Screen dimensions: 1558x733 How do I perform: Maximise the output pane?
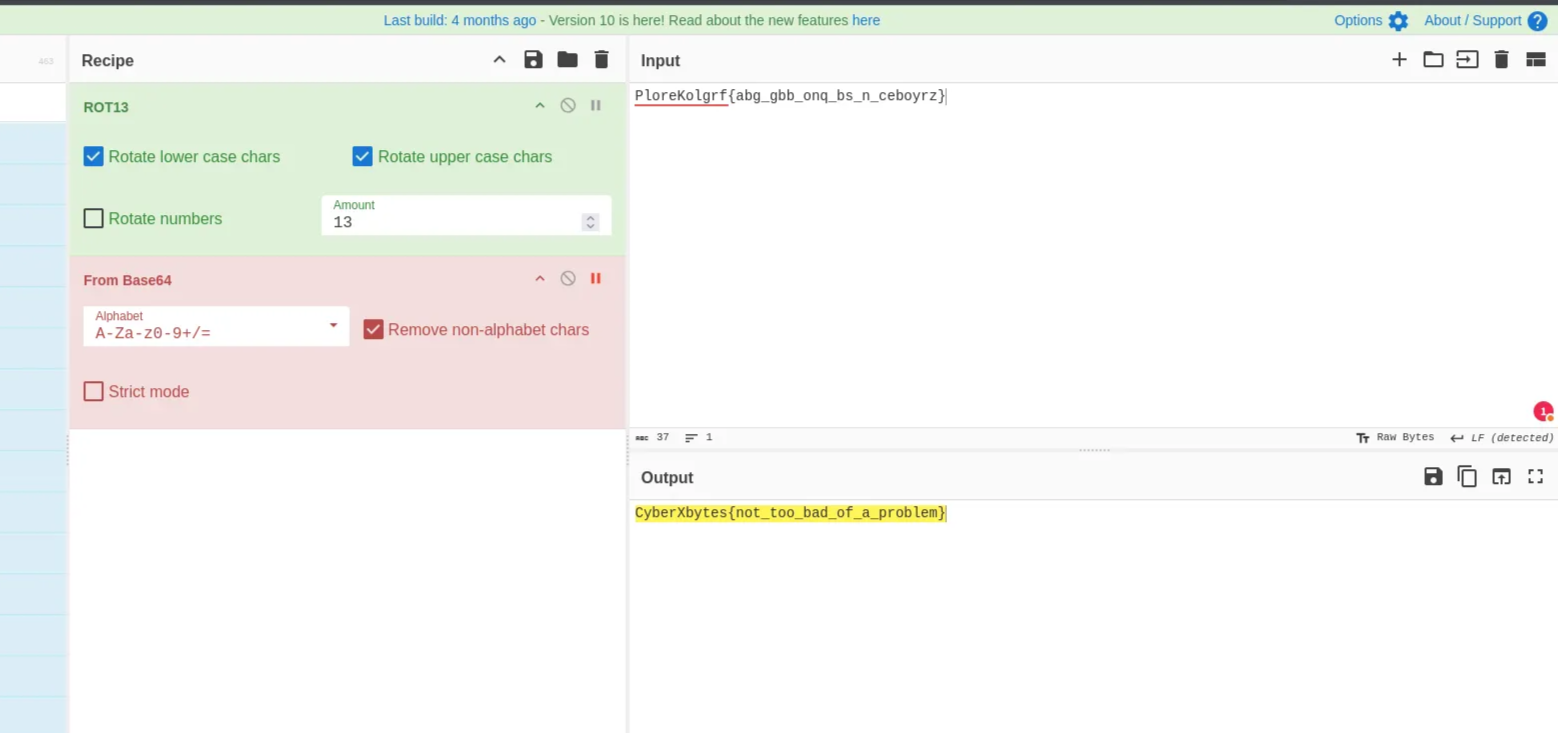1535,477
